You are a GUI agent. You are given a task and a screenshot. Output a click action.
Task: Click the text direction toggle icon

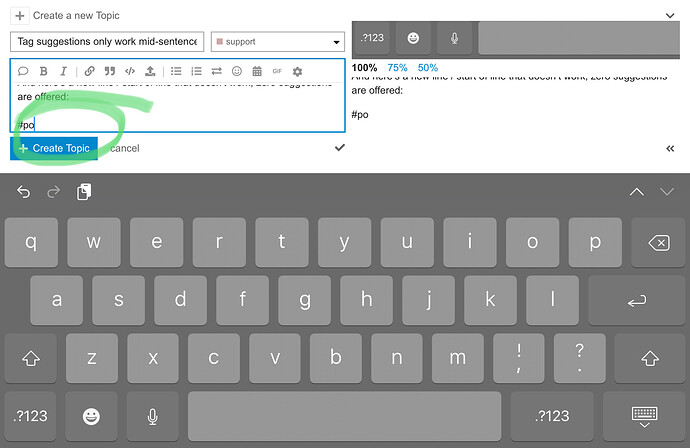[x=217, y=71]
